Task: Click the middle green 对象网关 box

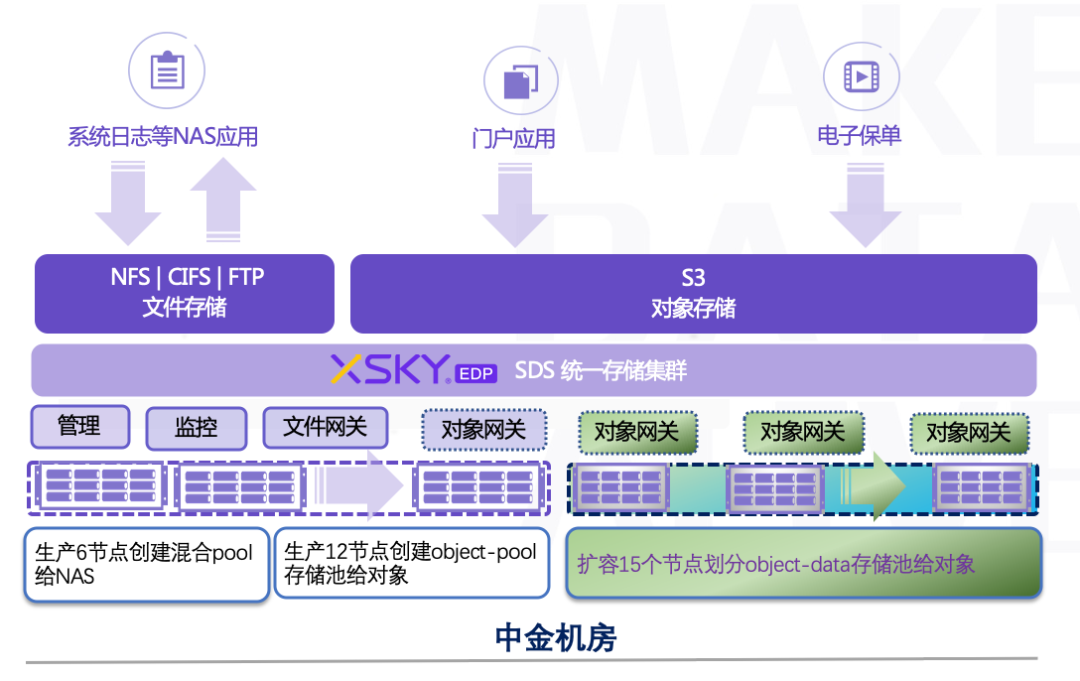Action: (x=803, y=432)
